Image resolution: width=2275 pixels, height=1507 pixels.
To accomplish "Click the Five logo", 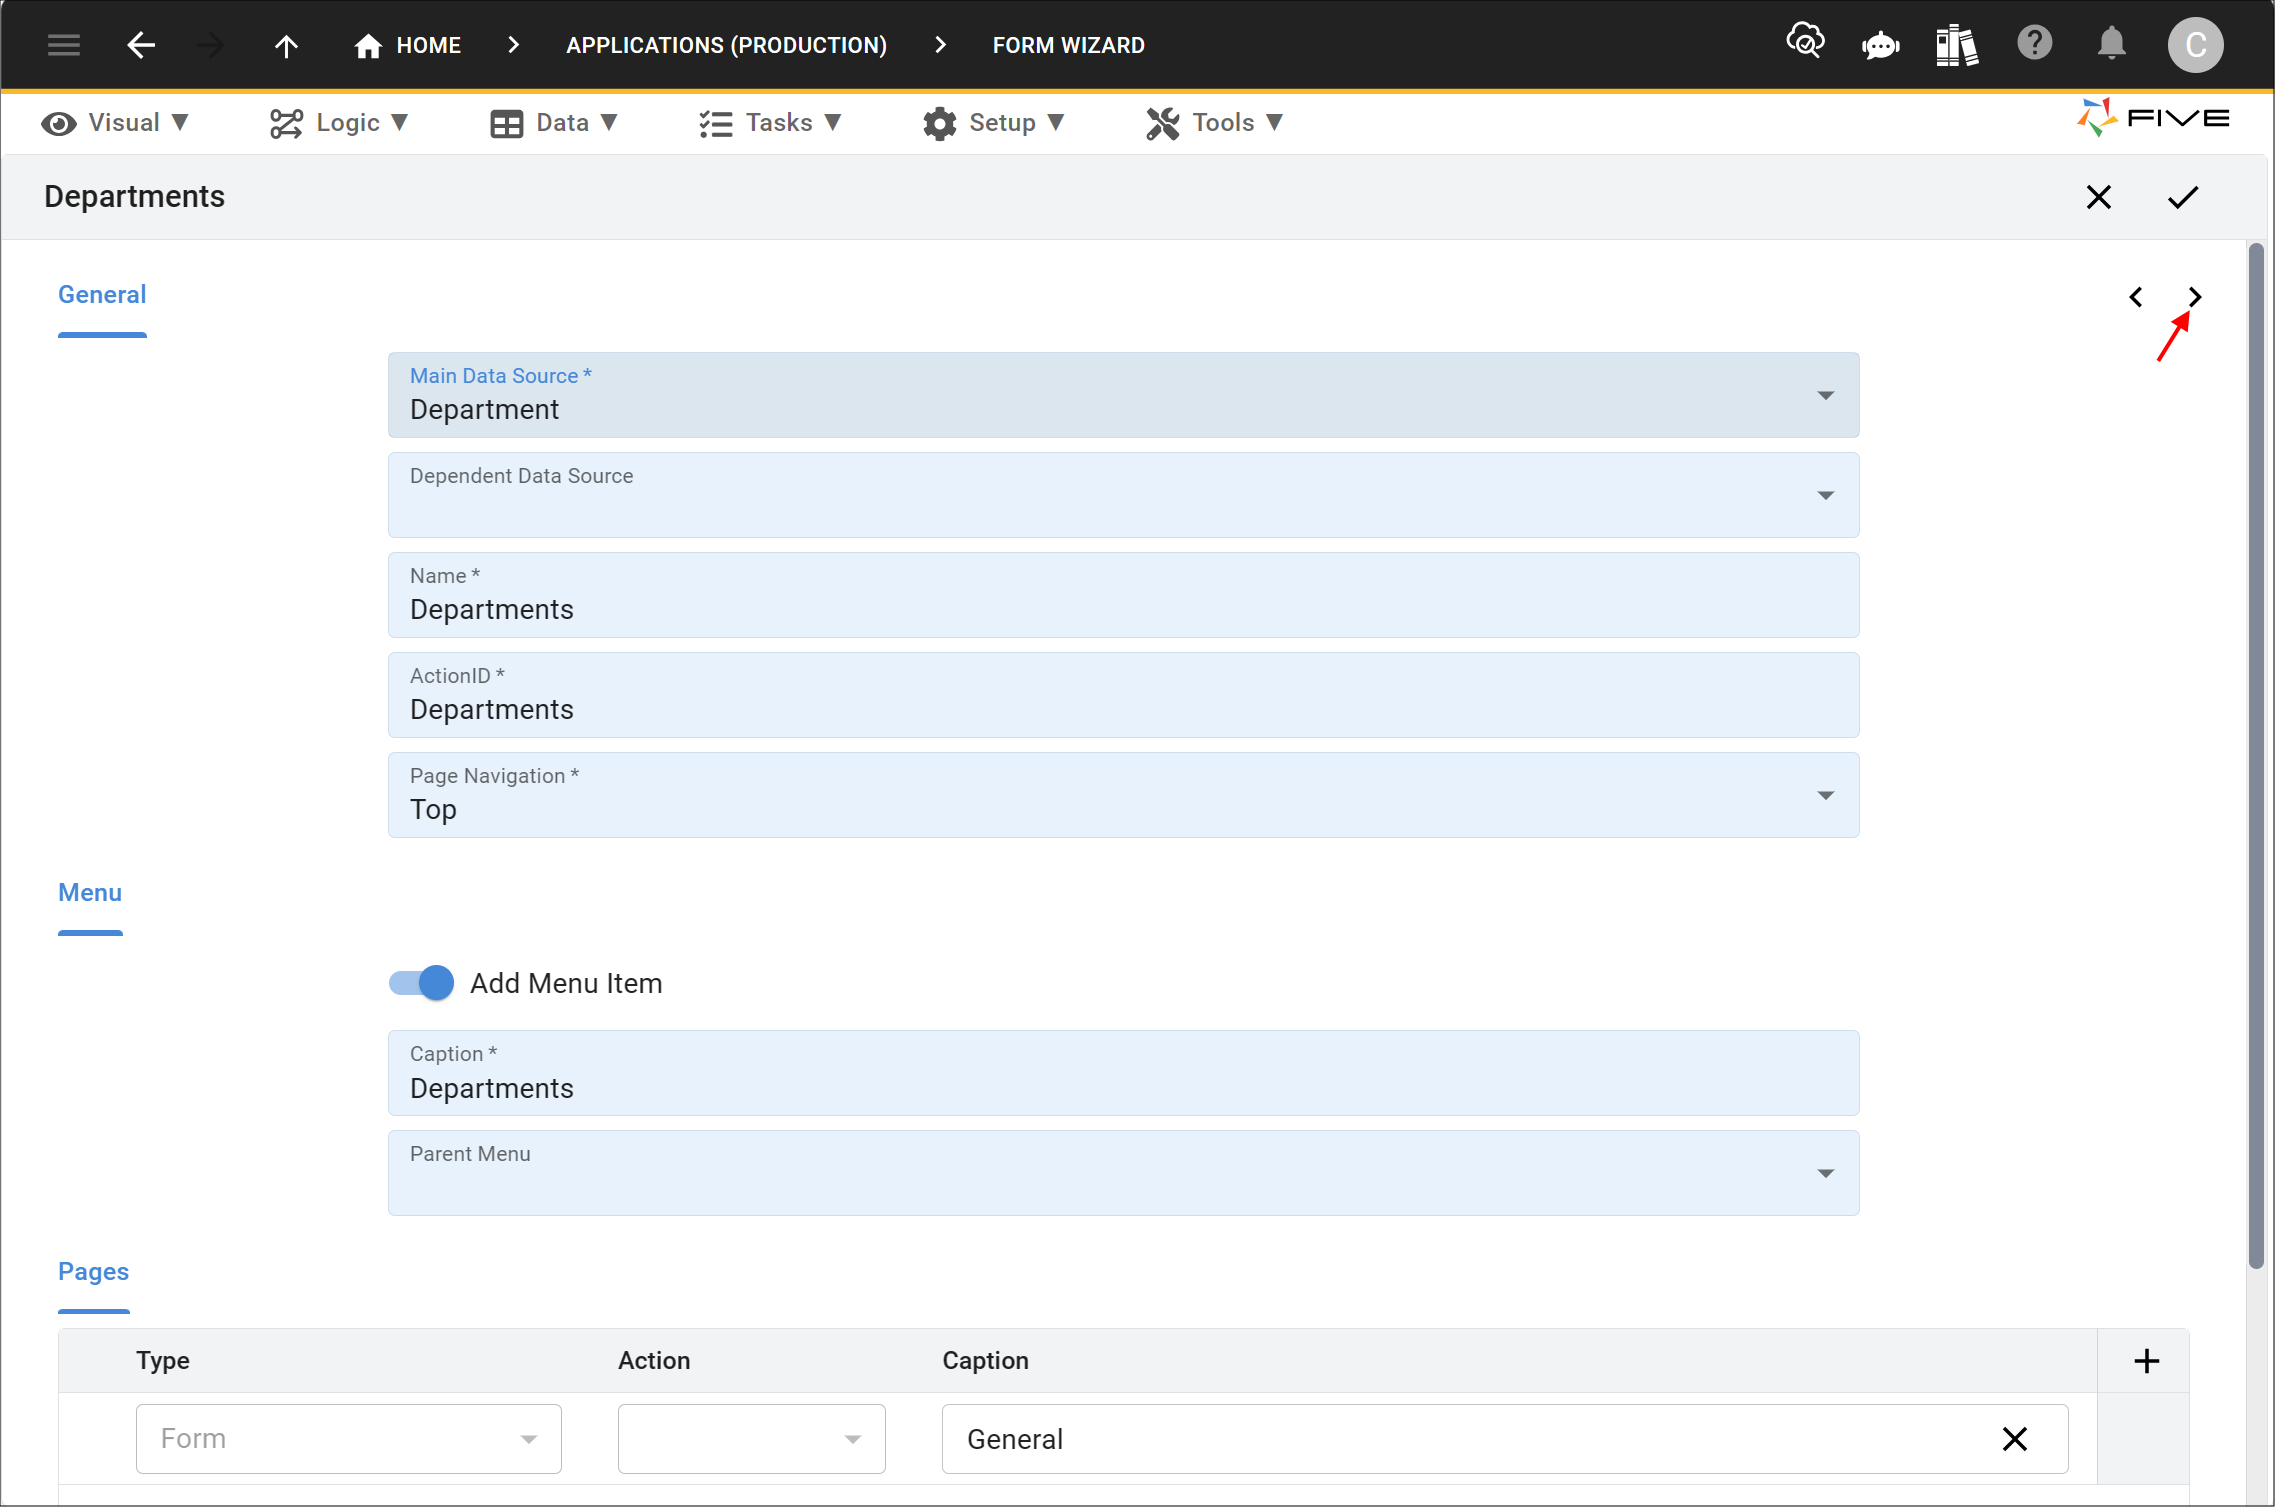I will click(x=2152, y=118).
